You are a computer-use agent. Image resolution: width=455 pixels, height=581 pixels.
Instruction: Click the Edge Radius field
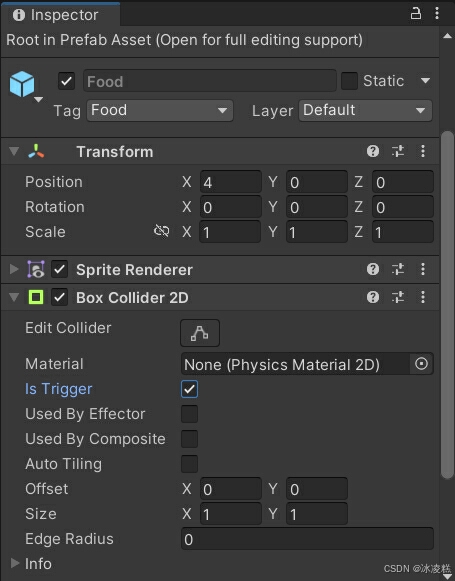307,539
